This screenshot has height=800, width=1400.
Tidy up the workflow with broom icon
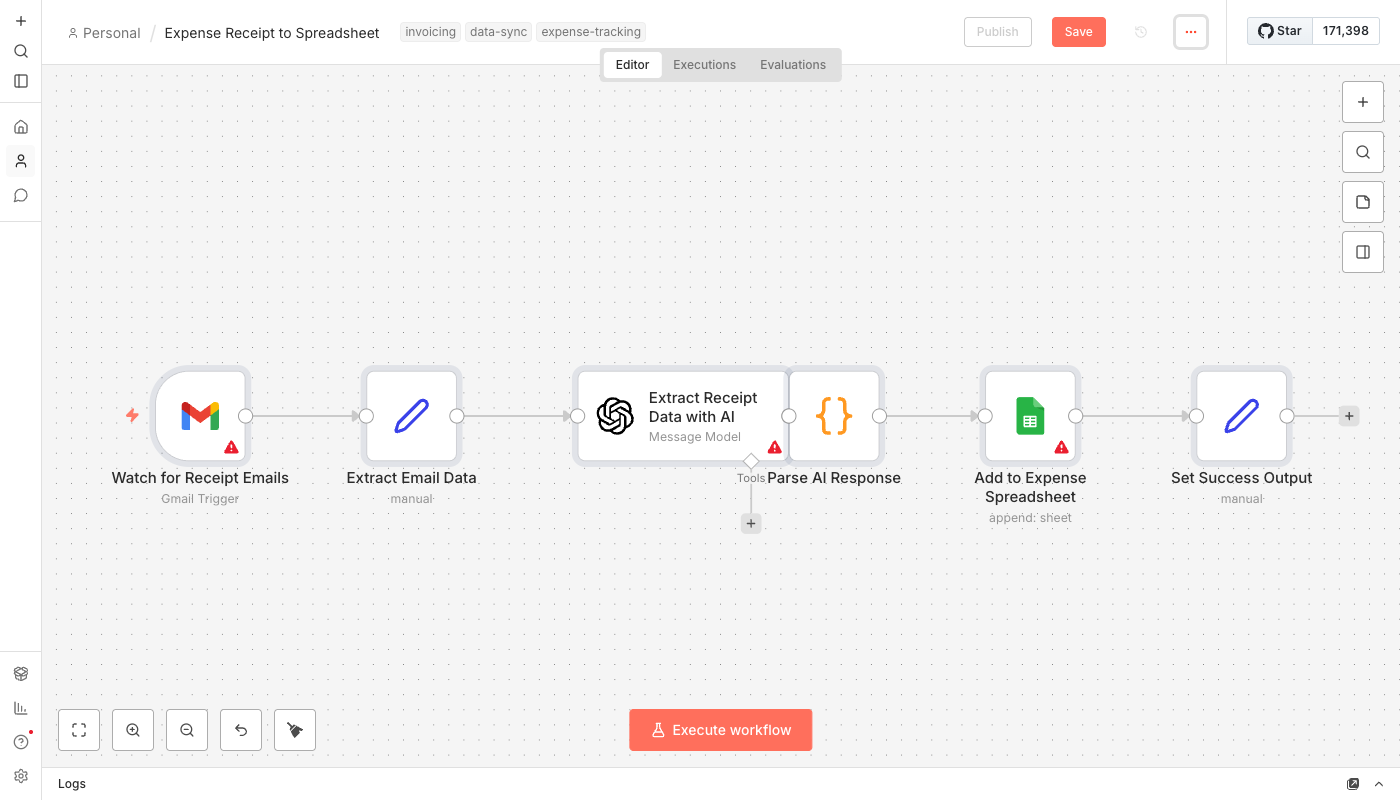[x=295, y=730]
